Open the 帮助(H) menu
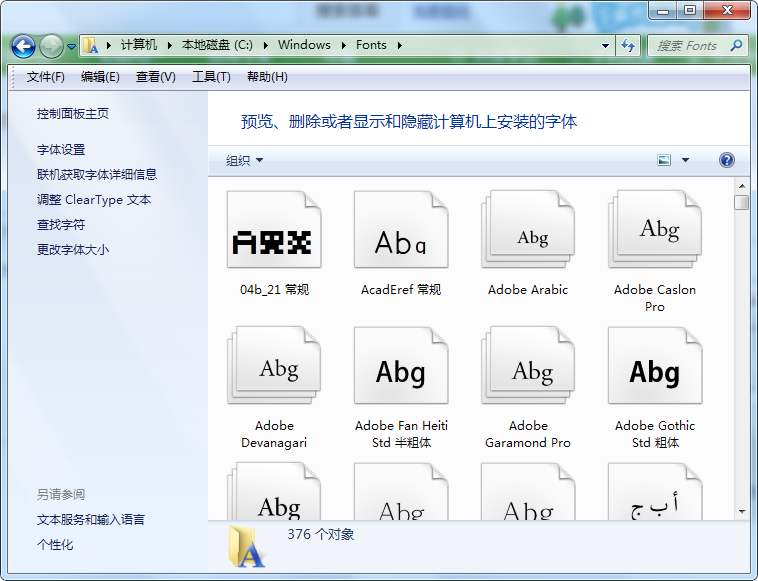This screenshot has width=758, height=581. click(x=267, y=77)
